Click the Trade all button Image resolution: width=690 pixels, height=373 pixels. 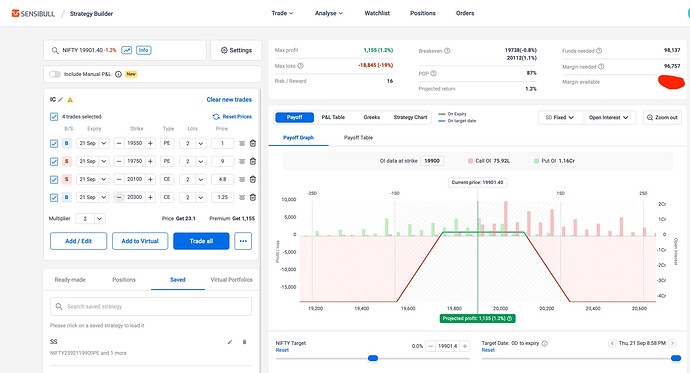[201, 241]
